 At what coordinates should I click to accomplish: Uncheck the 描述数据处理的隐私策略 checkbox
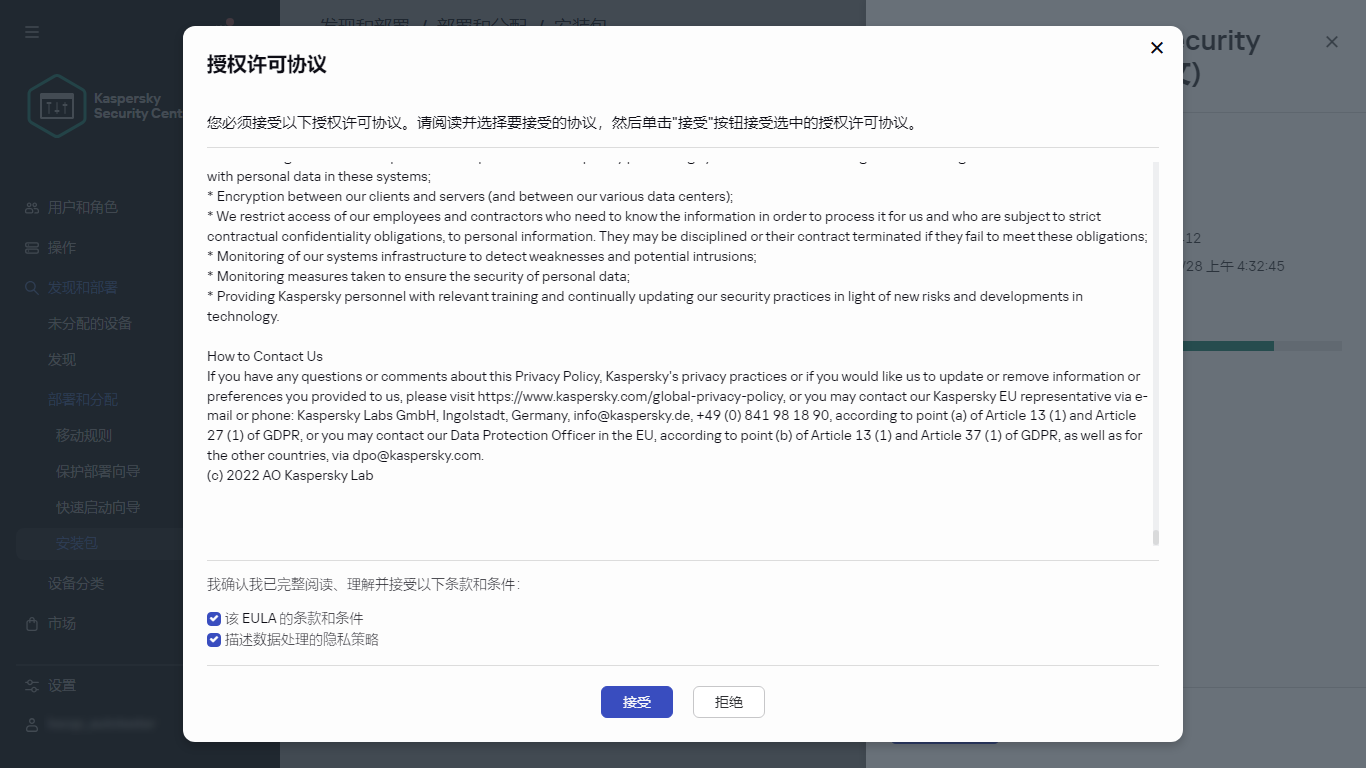coord(213,639)
